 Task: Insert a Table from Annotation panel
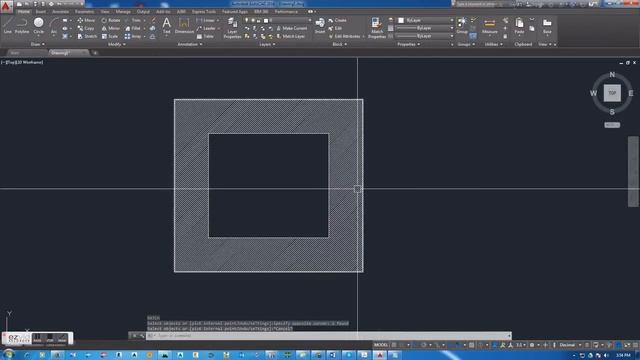[205, 36]
